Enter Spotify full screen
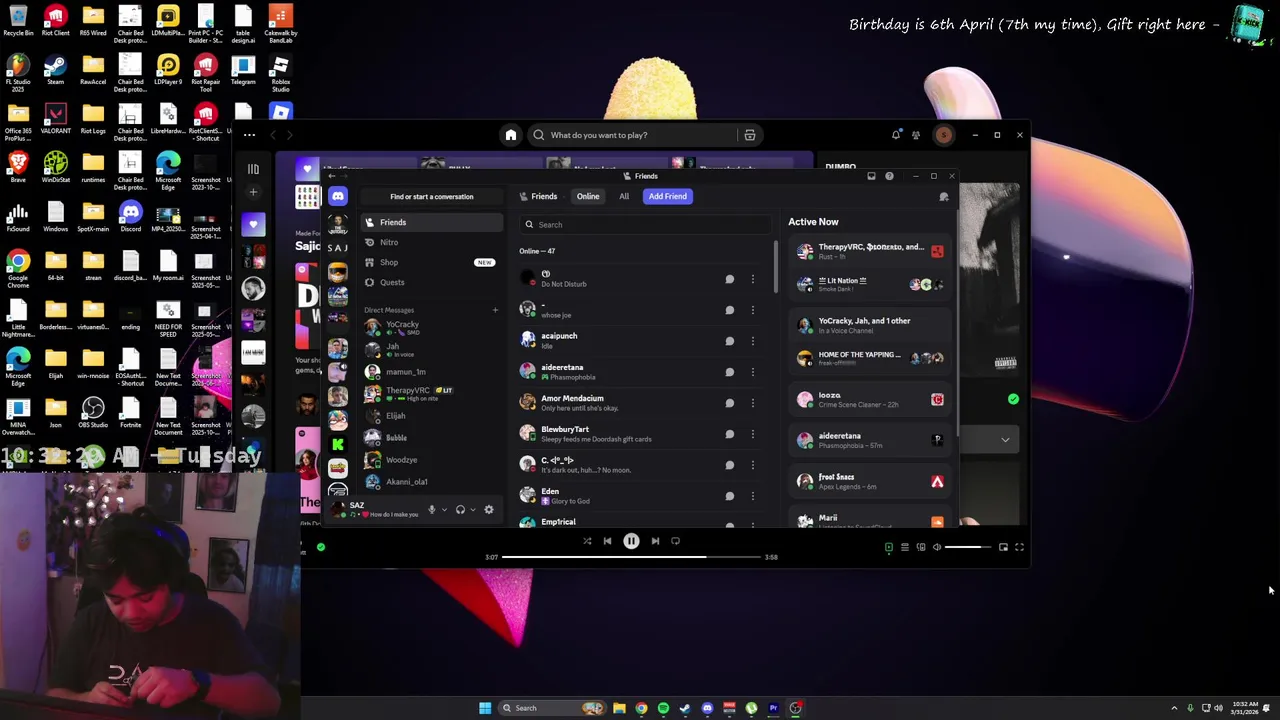1280x720 pixels. click(x=1019, y=547)
